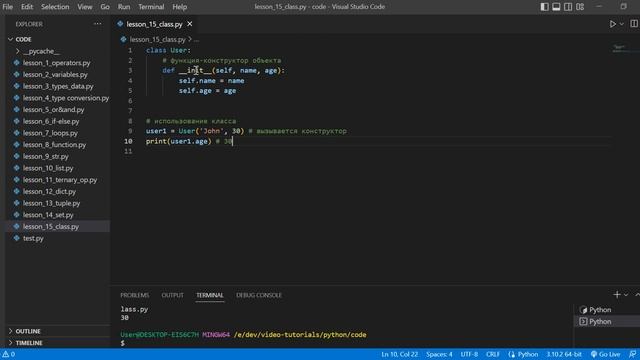Close the lesson_15_class.py tab
This screenshot has width=640, height=360.
click(x=190, y=24)
